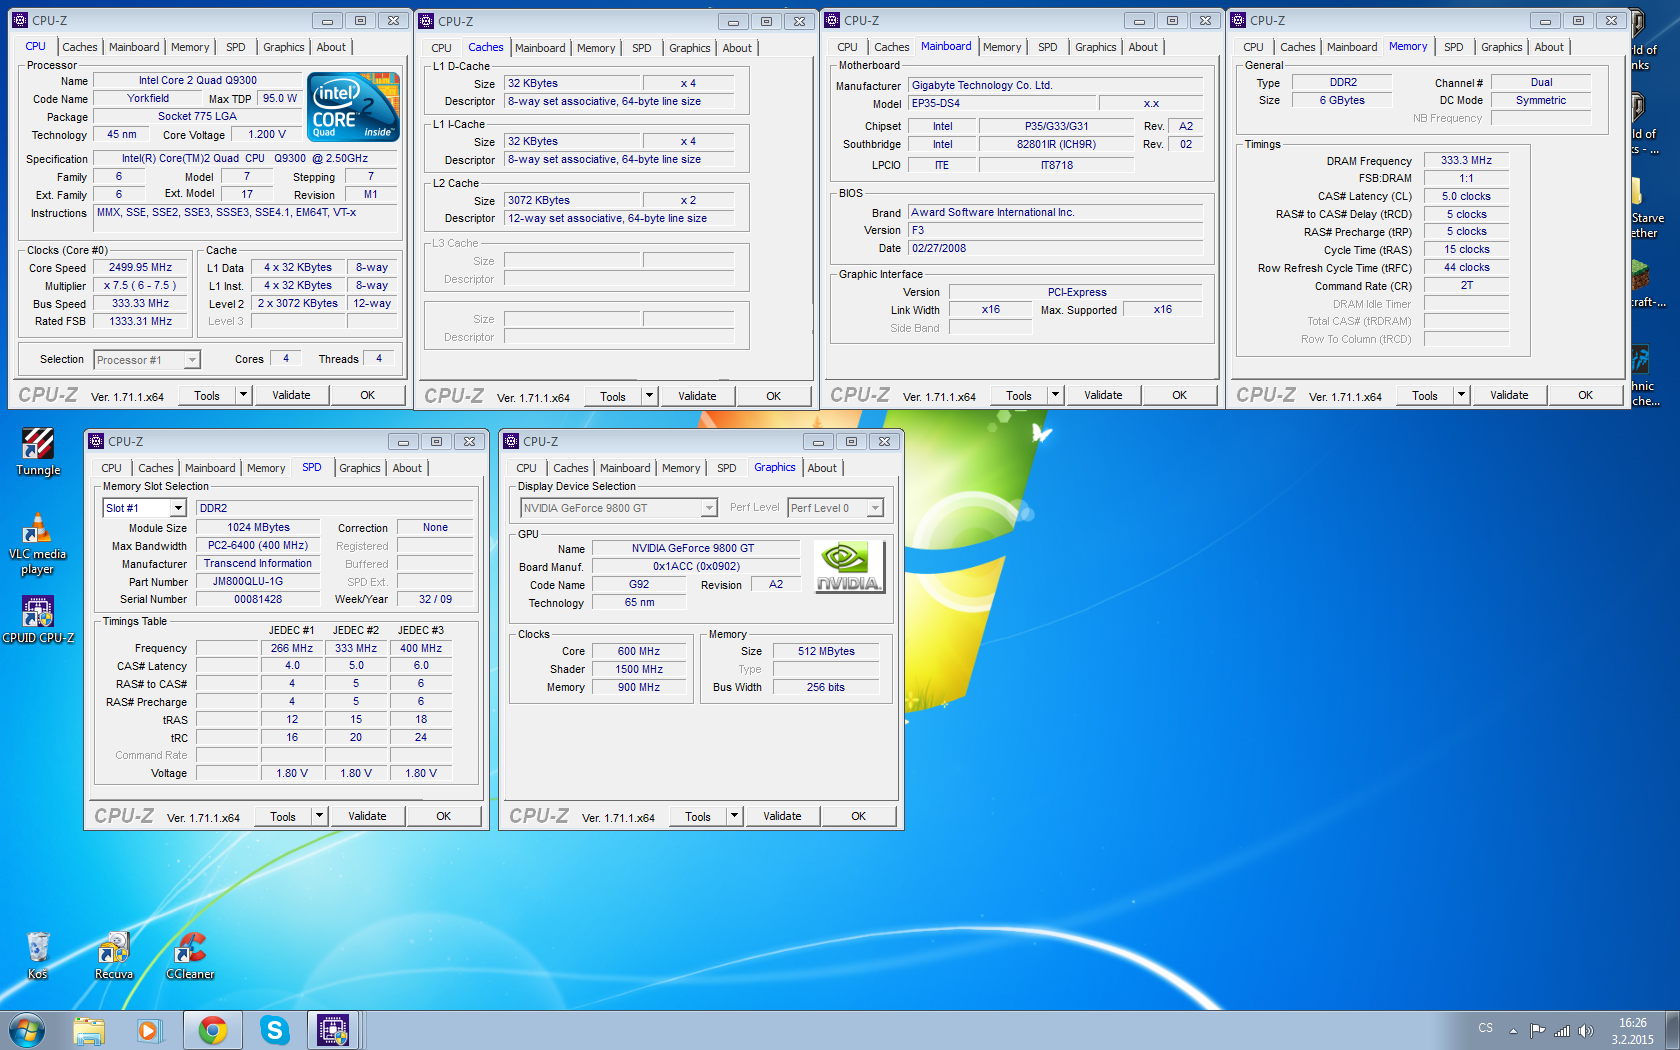Click Tools button in Graphics window
Screen dimensions: 1680x1050
(698, 816)
